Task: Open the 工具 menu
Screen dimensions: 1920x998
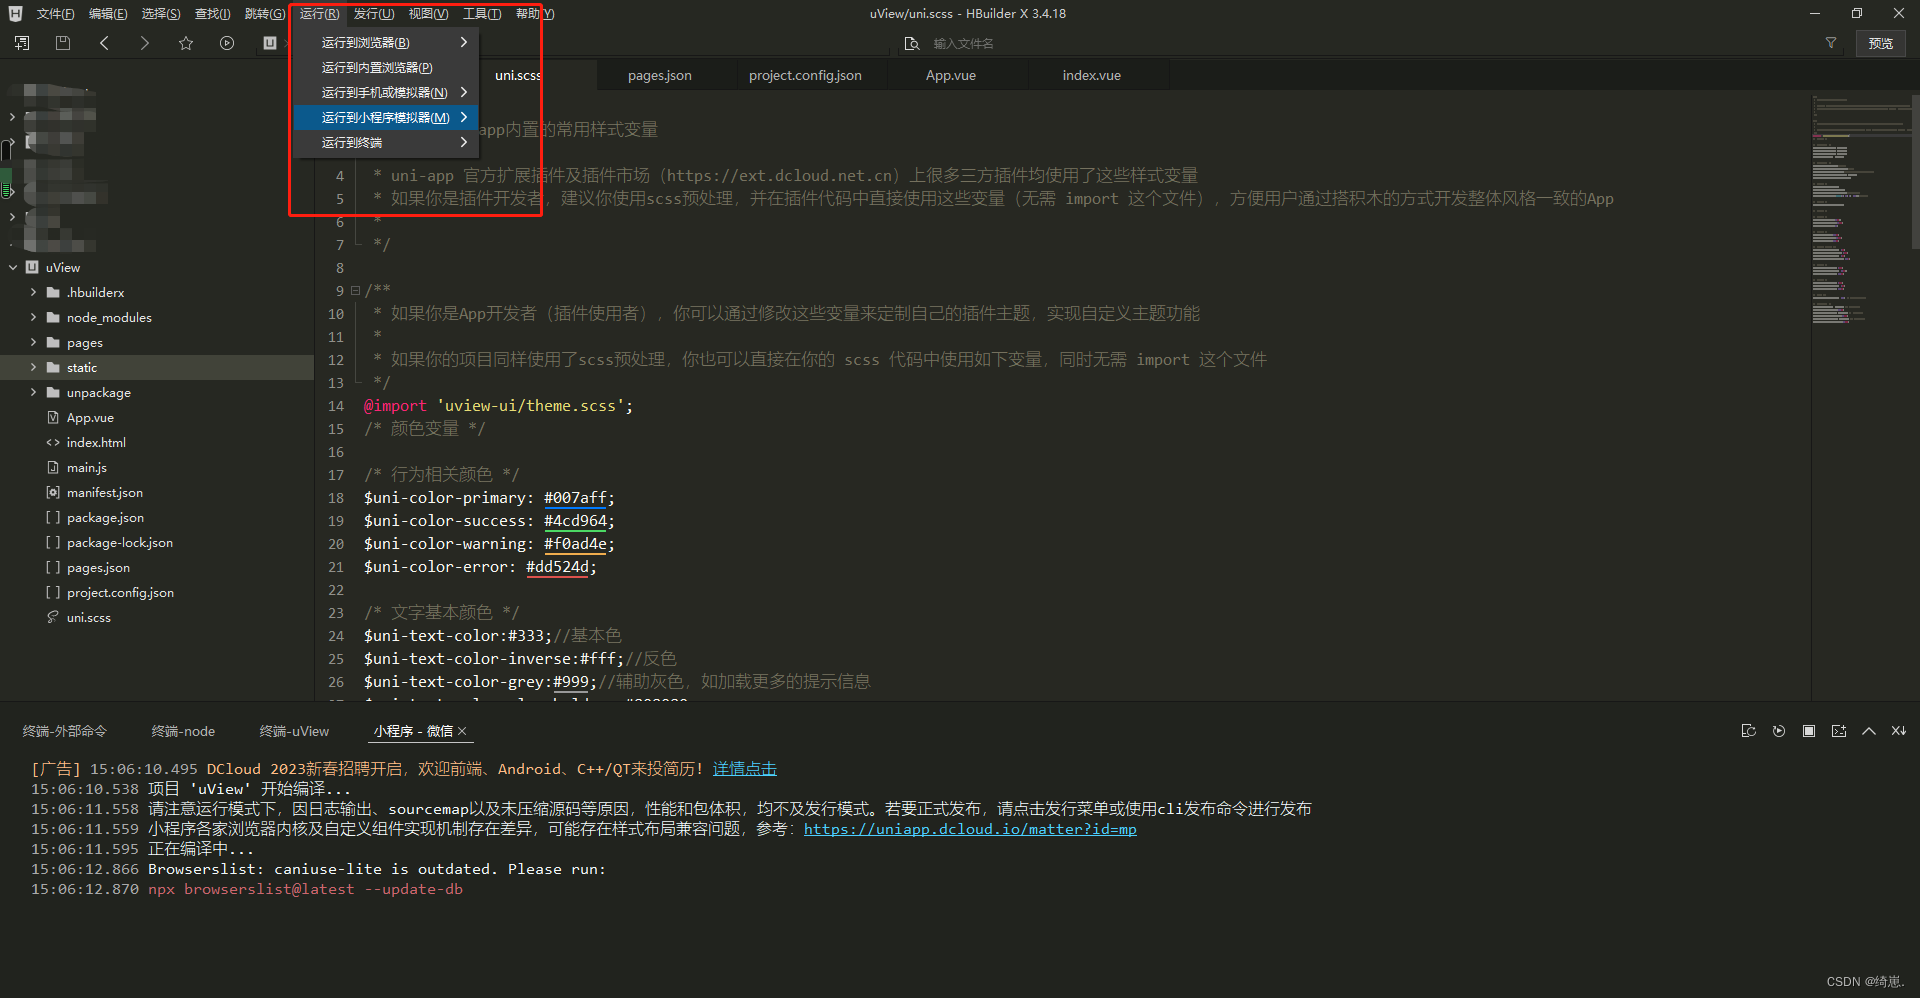Action: coord(481,13)
